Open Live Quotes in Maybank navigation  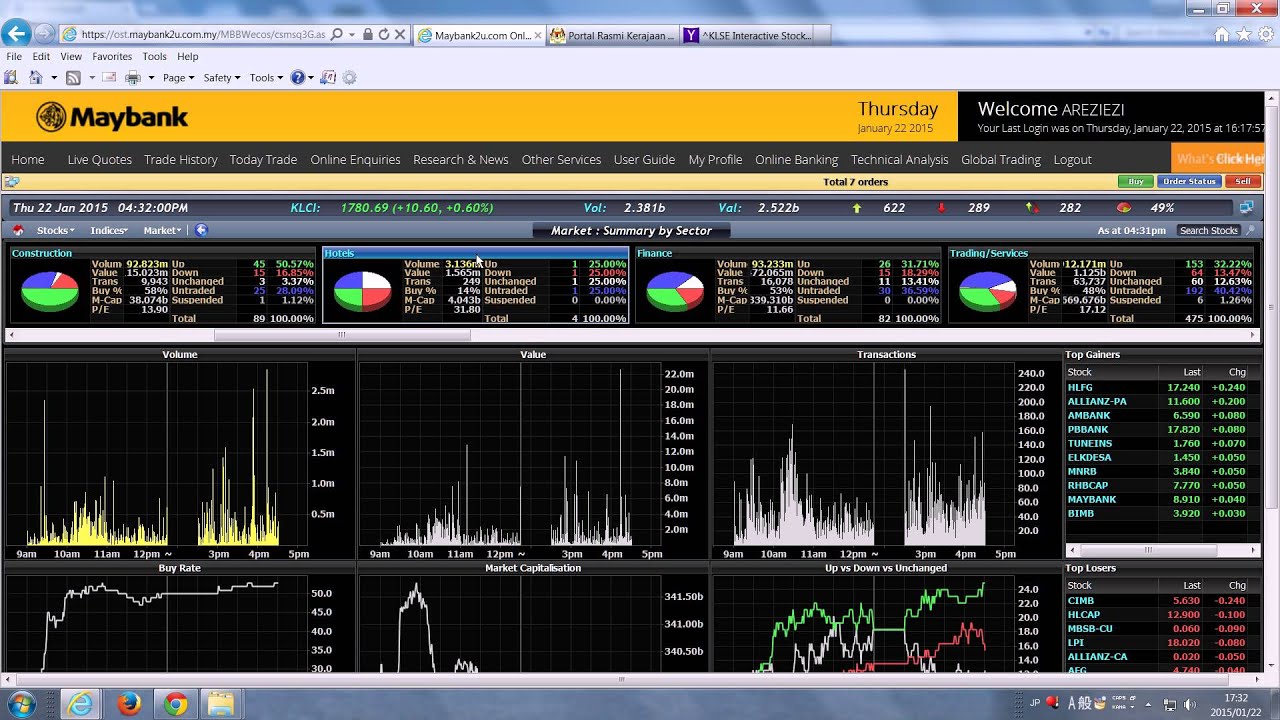coord(99,160)
